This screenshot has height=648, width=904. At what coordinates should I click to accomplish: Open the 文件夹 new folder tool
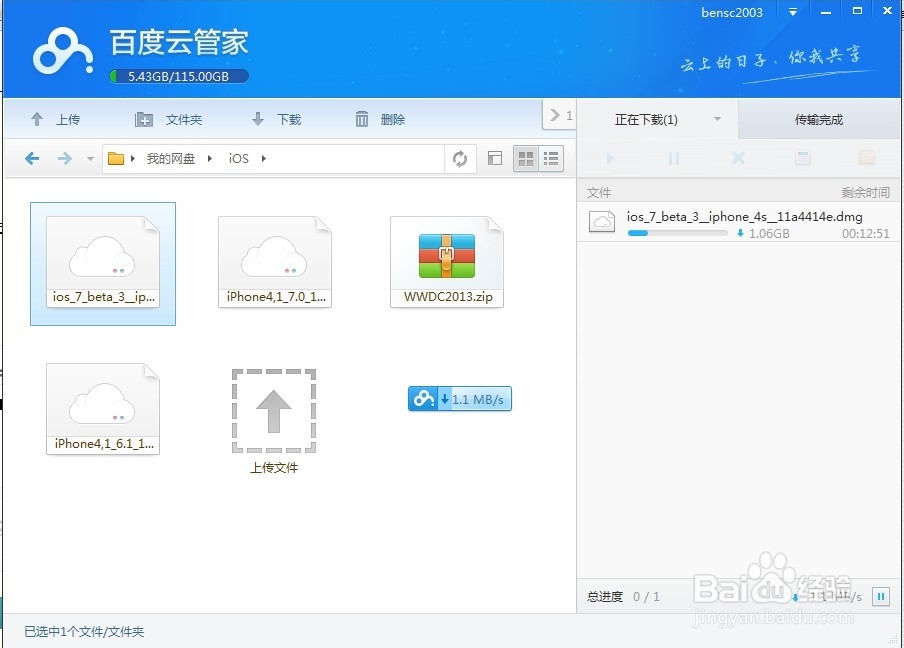(x=143, y=119)
